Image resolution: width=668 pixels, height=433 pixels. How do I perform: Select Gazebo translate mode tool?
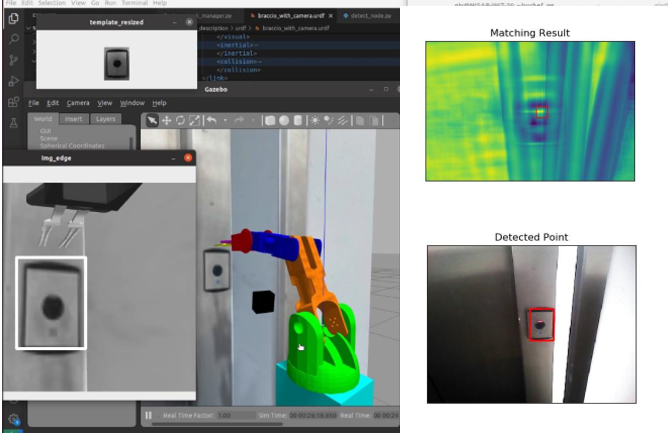pyautogui.click(x=167, y=121)
